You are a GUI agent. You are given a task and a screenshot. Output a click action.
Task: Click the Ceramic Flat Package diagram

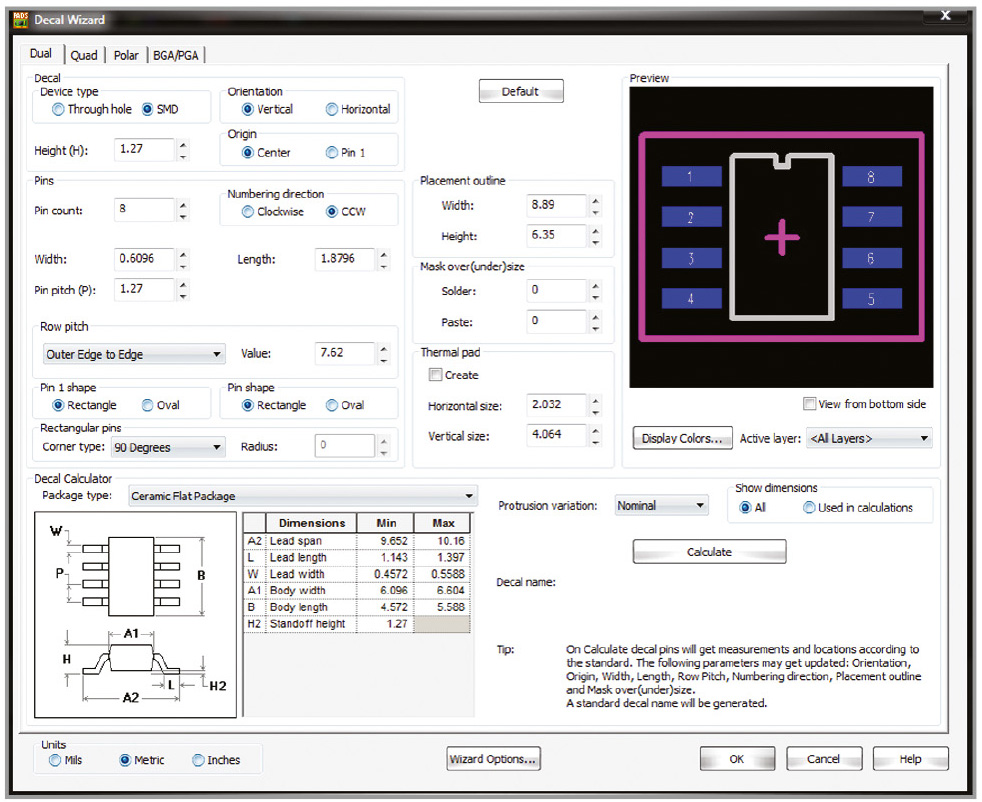pyautogui.click(x=136, y=614)
